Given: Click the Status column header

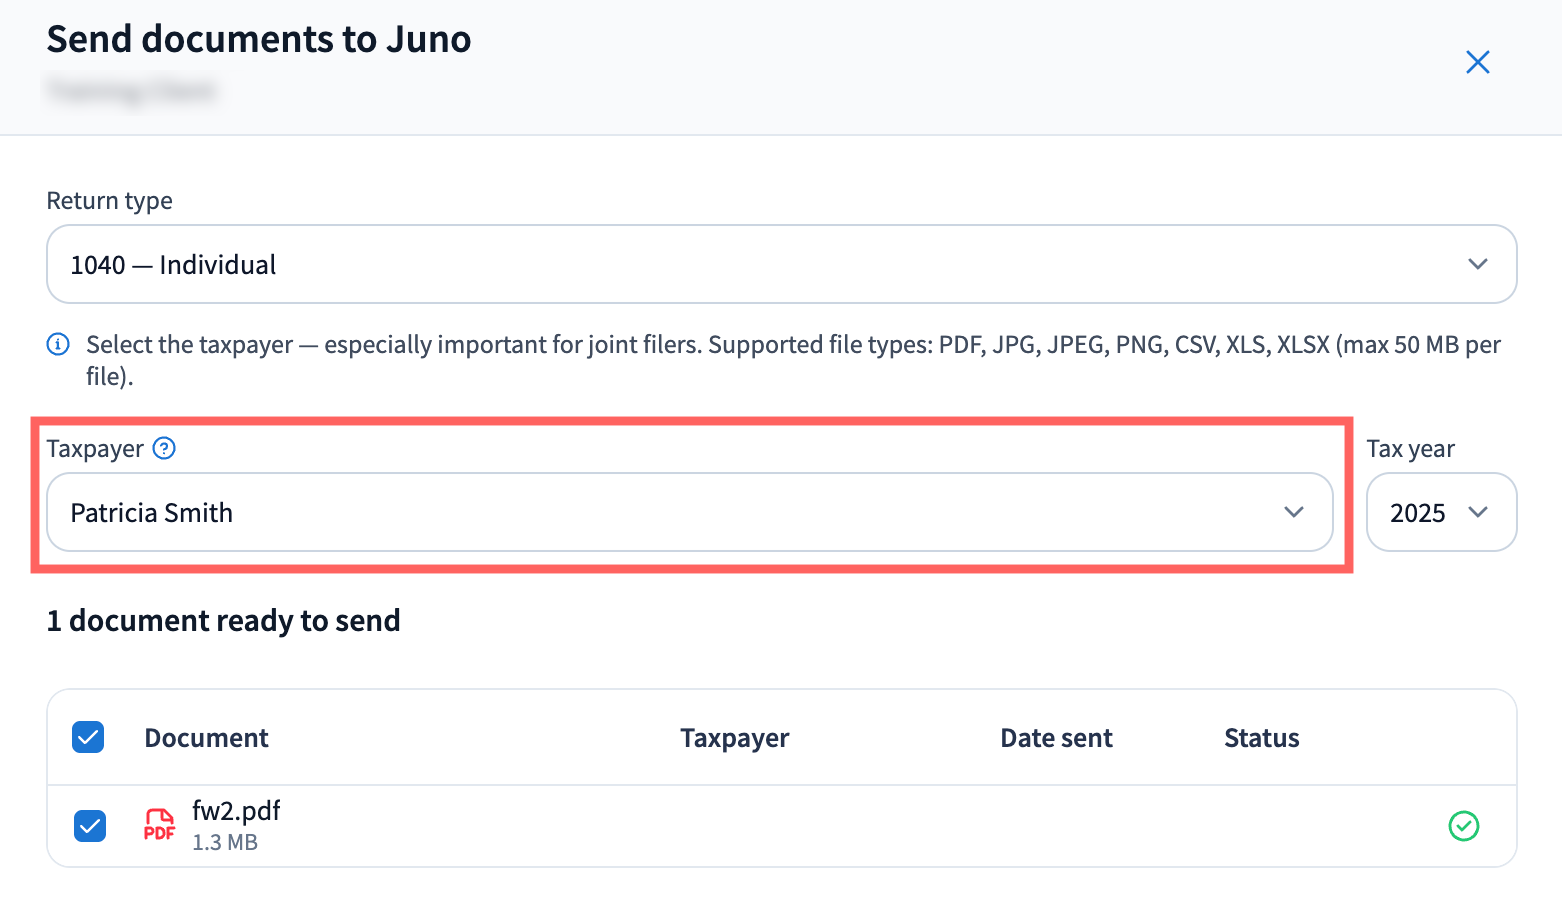Looking at the screenshot, I should [x=1262, y=738].
